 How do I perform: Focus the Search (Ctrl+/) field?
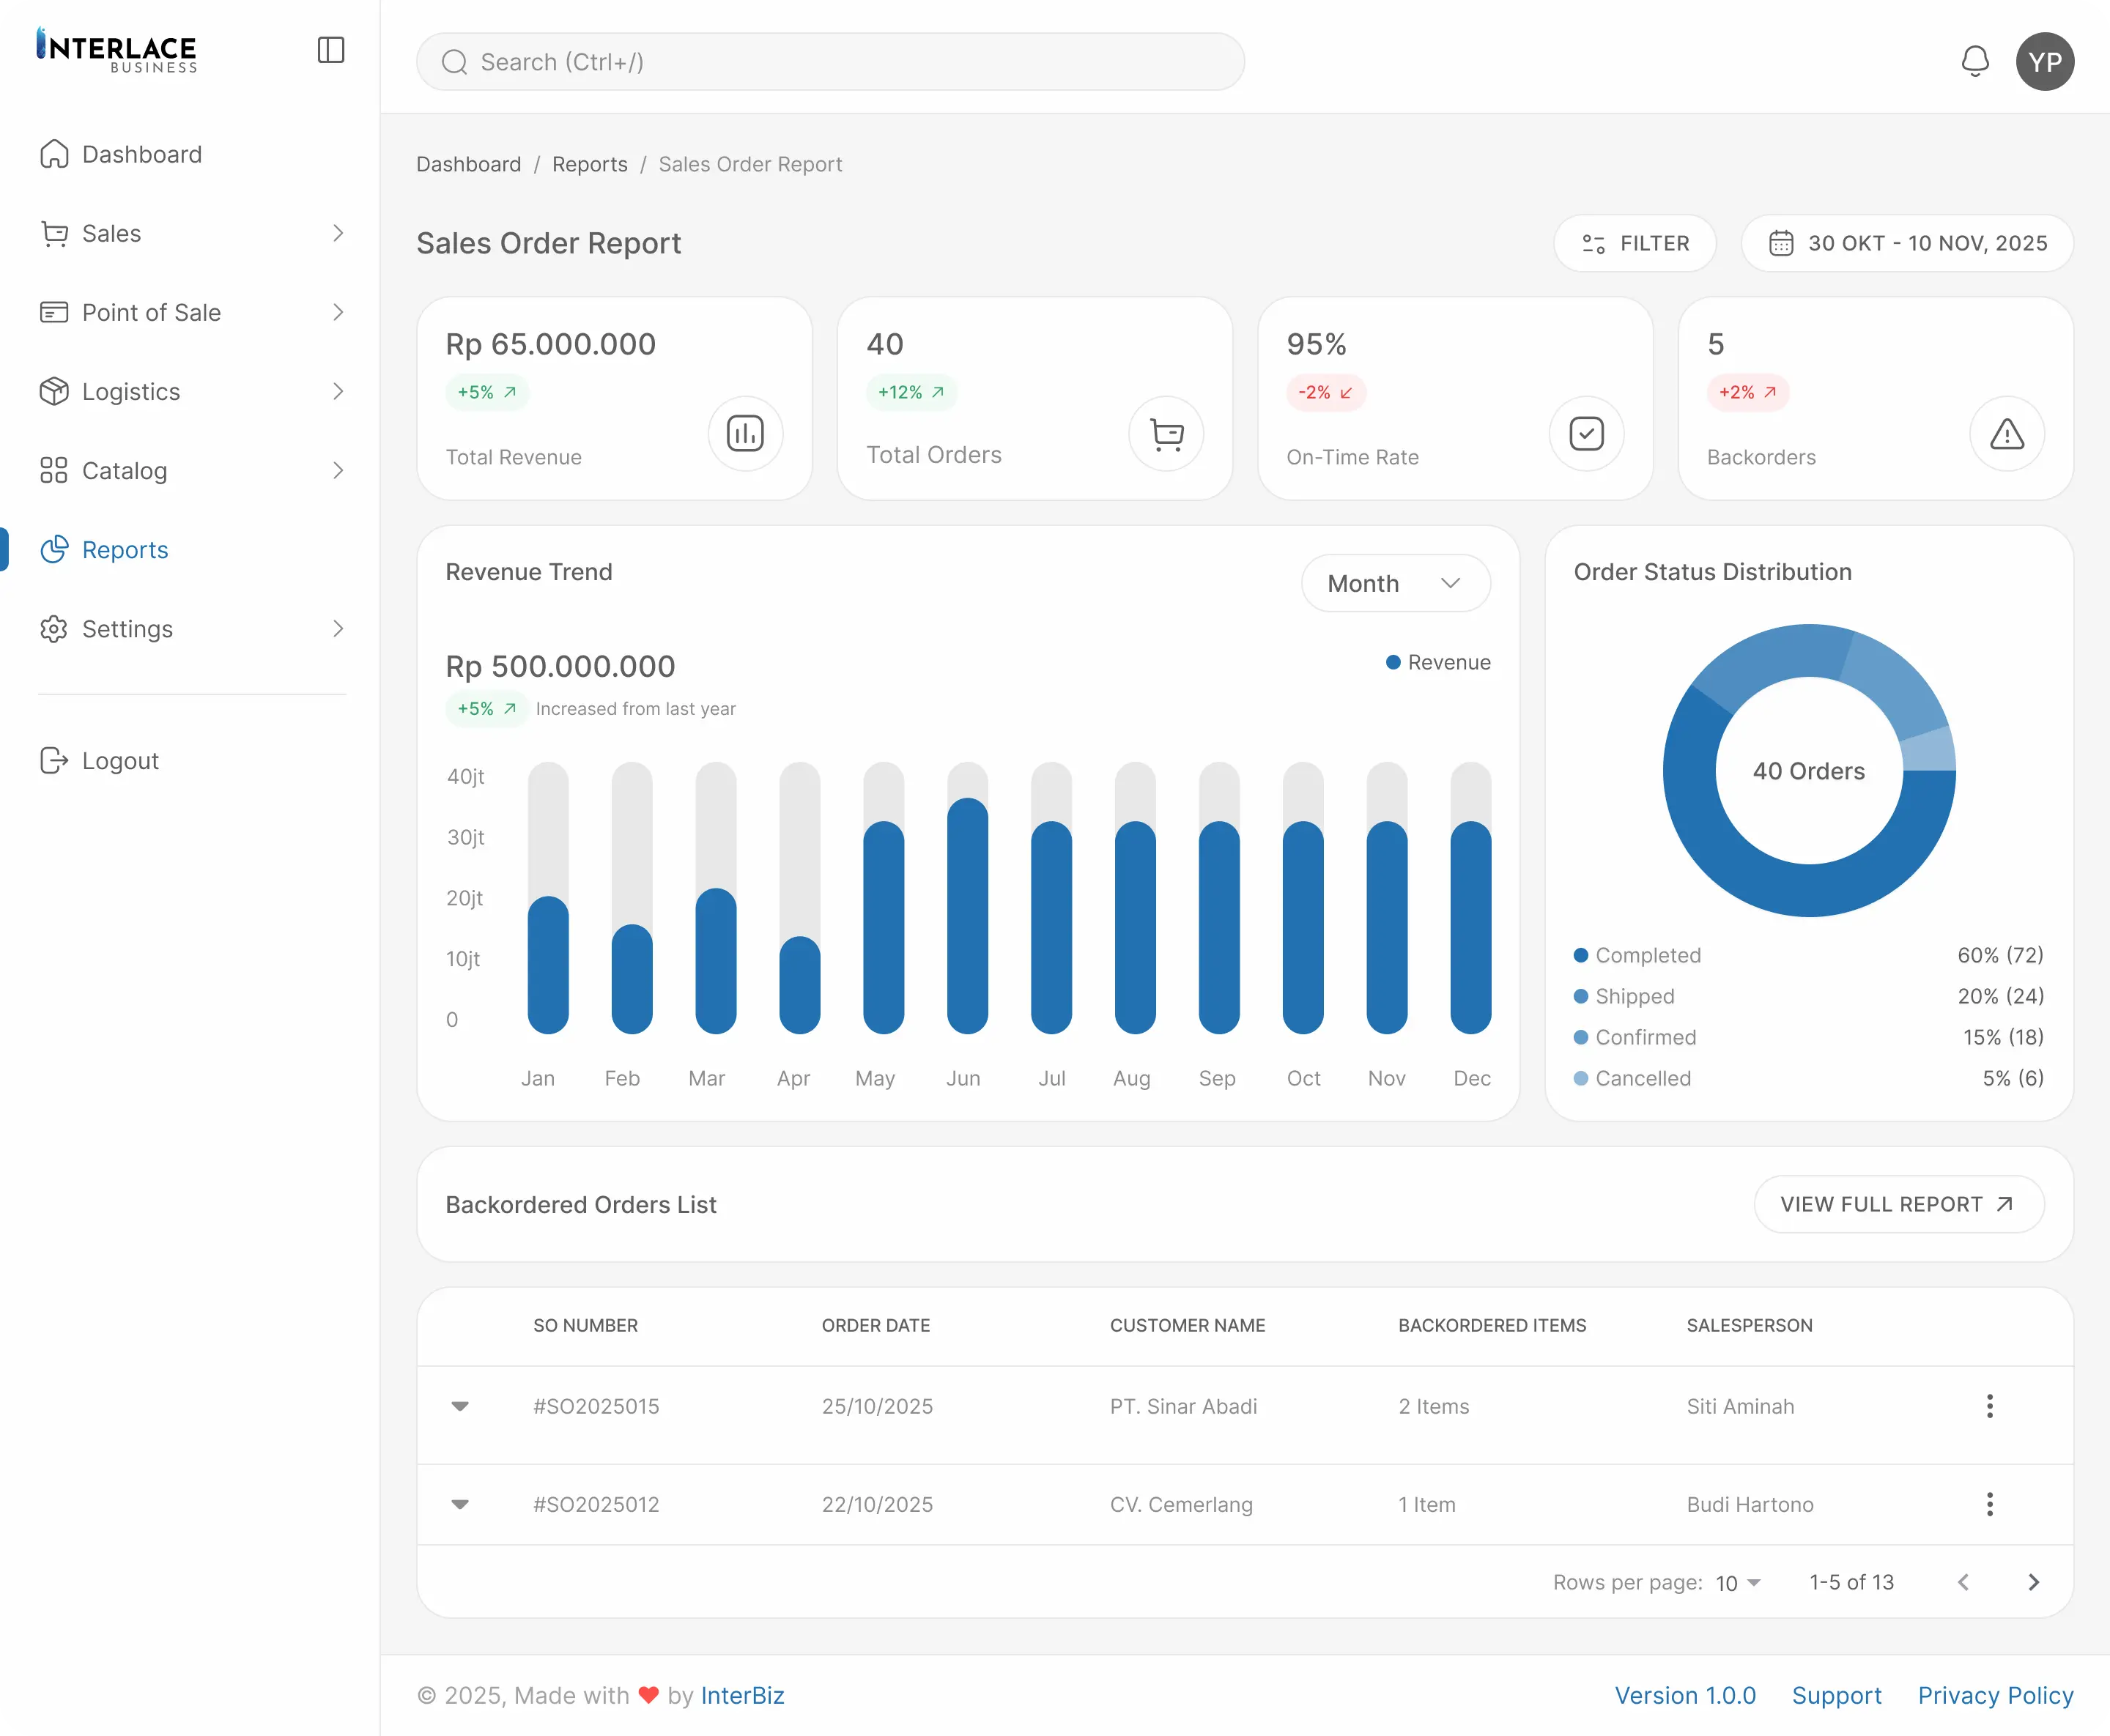830,62
